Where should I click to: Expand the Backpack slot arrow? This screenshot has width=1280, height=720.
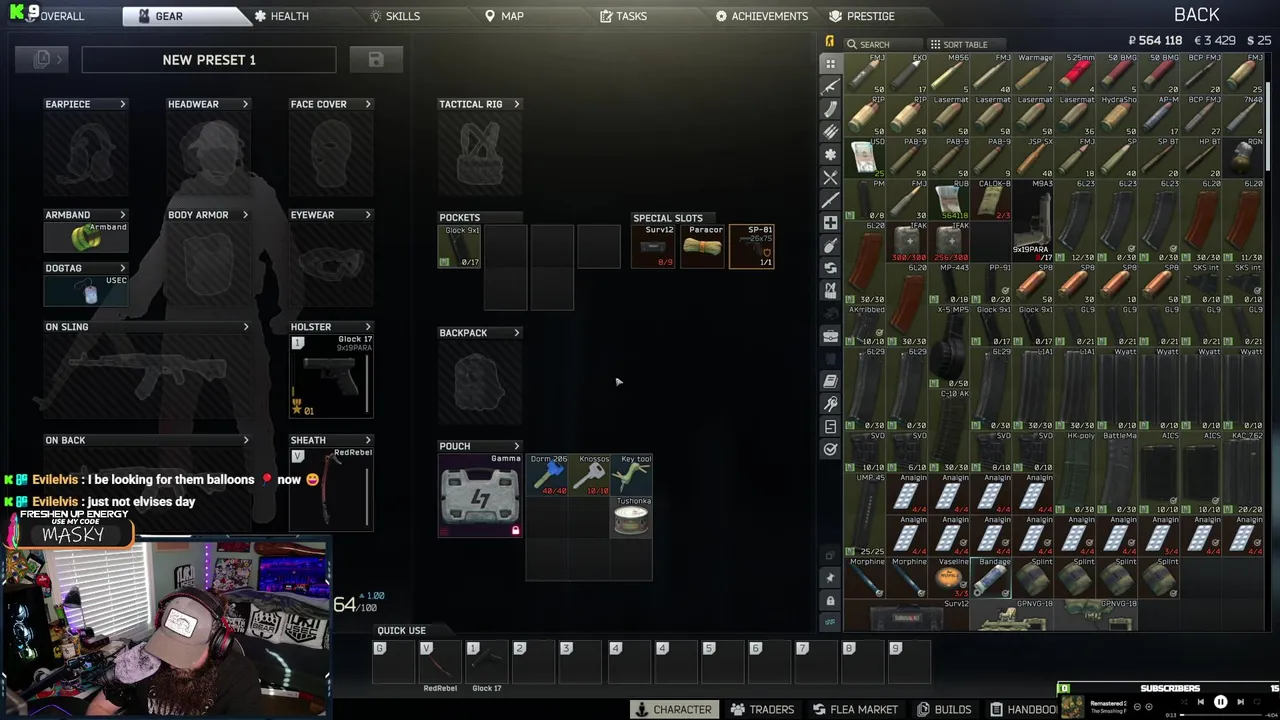coord(516,333)
